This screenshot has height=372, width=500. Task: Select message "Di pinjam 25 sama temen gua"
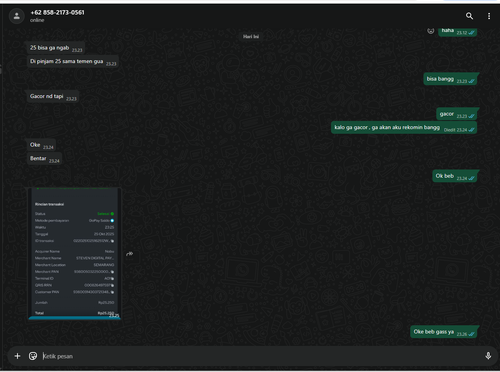pyautogui.click(x=73, y=62)
